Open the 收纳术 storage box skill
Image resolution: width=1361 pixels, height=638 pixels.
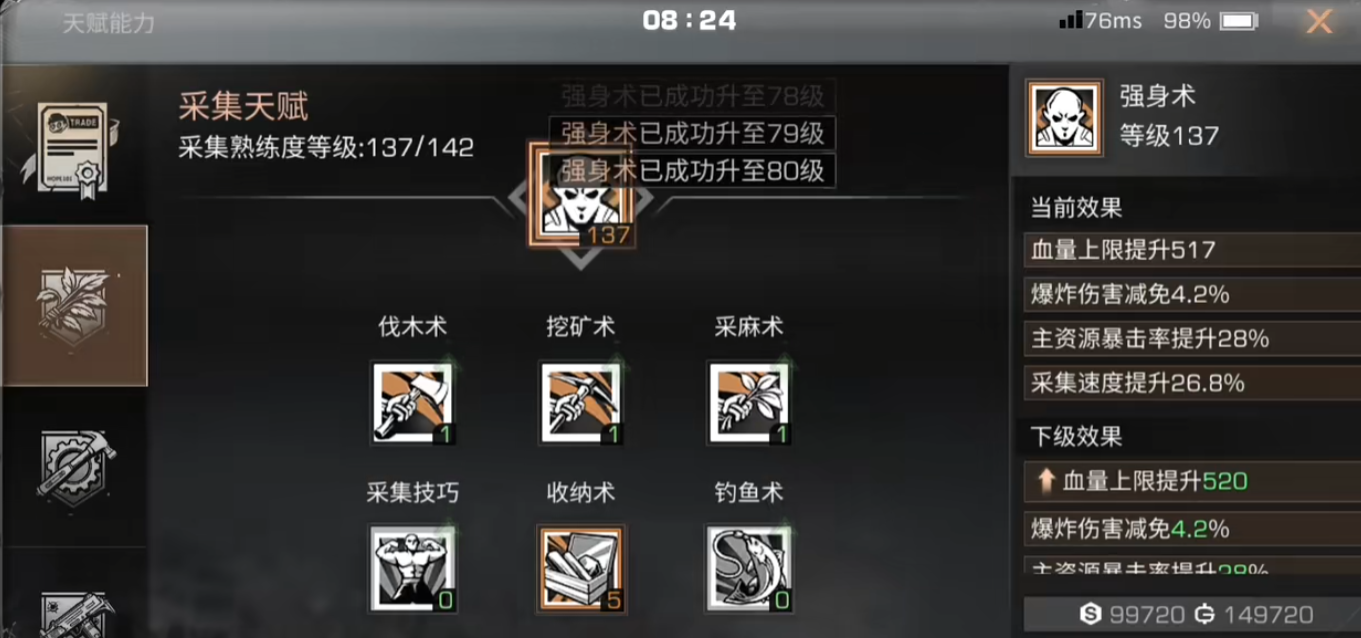(x=580, y=567)
